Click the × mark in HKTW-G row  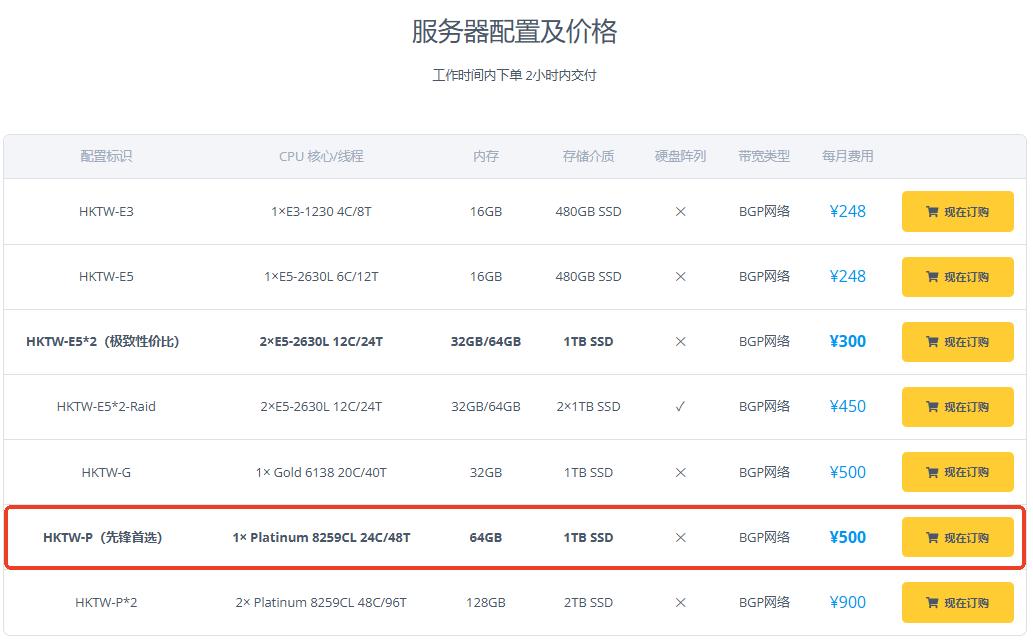pyautogui.click(x=680, y=471)
